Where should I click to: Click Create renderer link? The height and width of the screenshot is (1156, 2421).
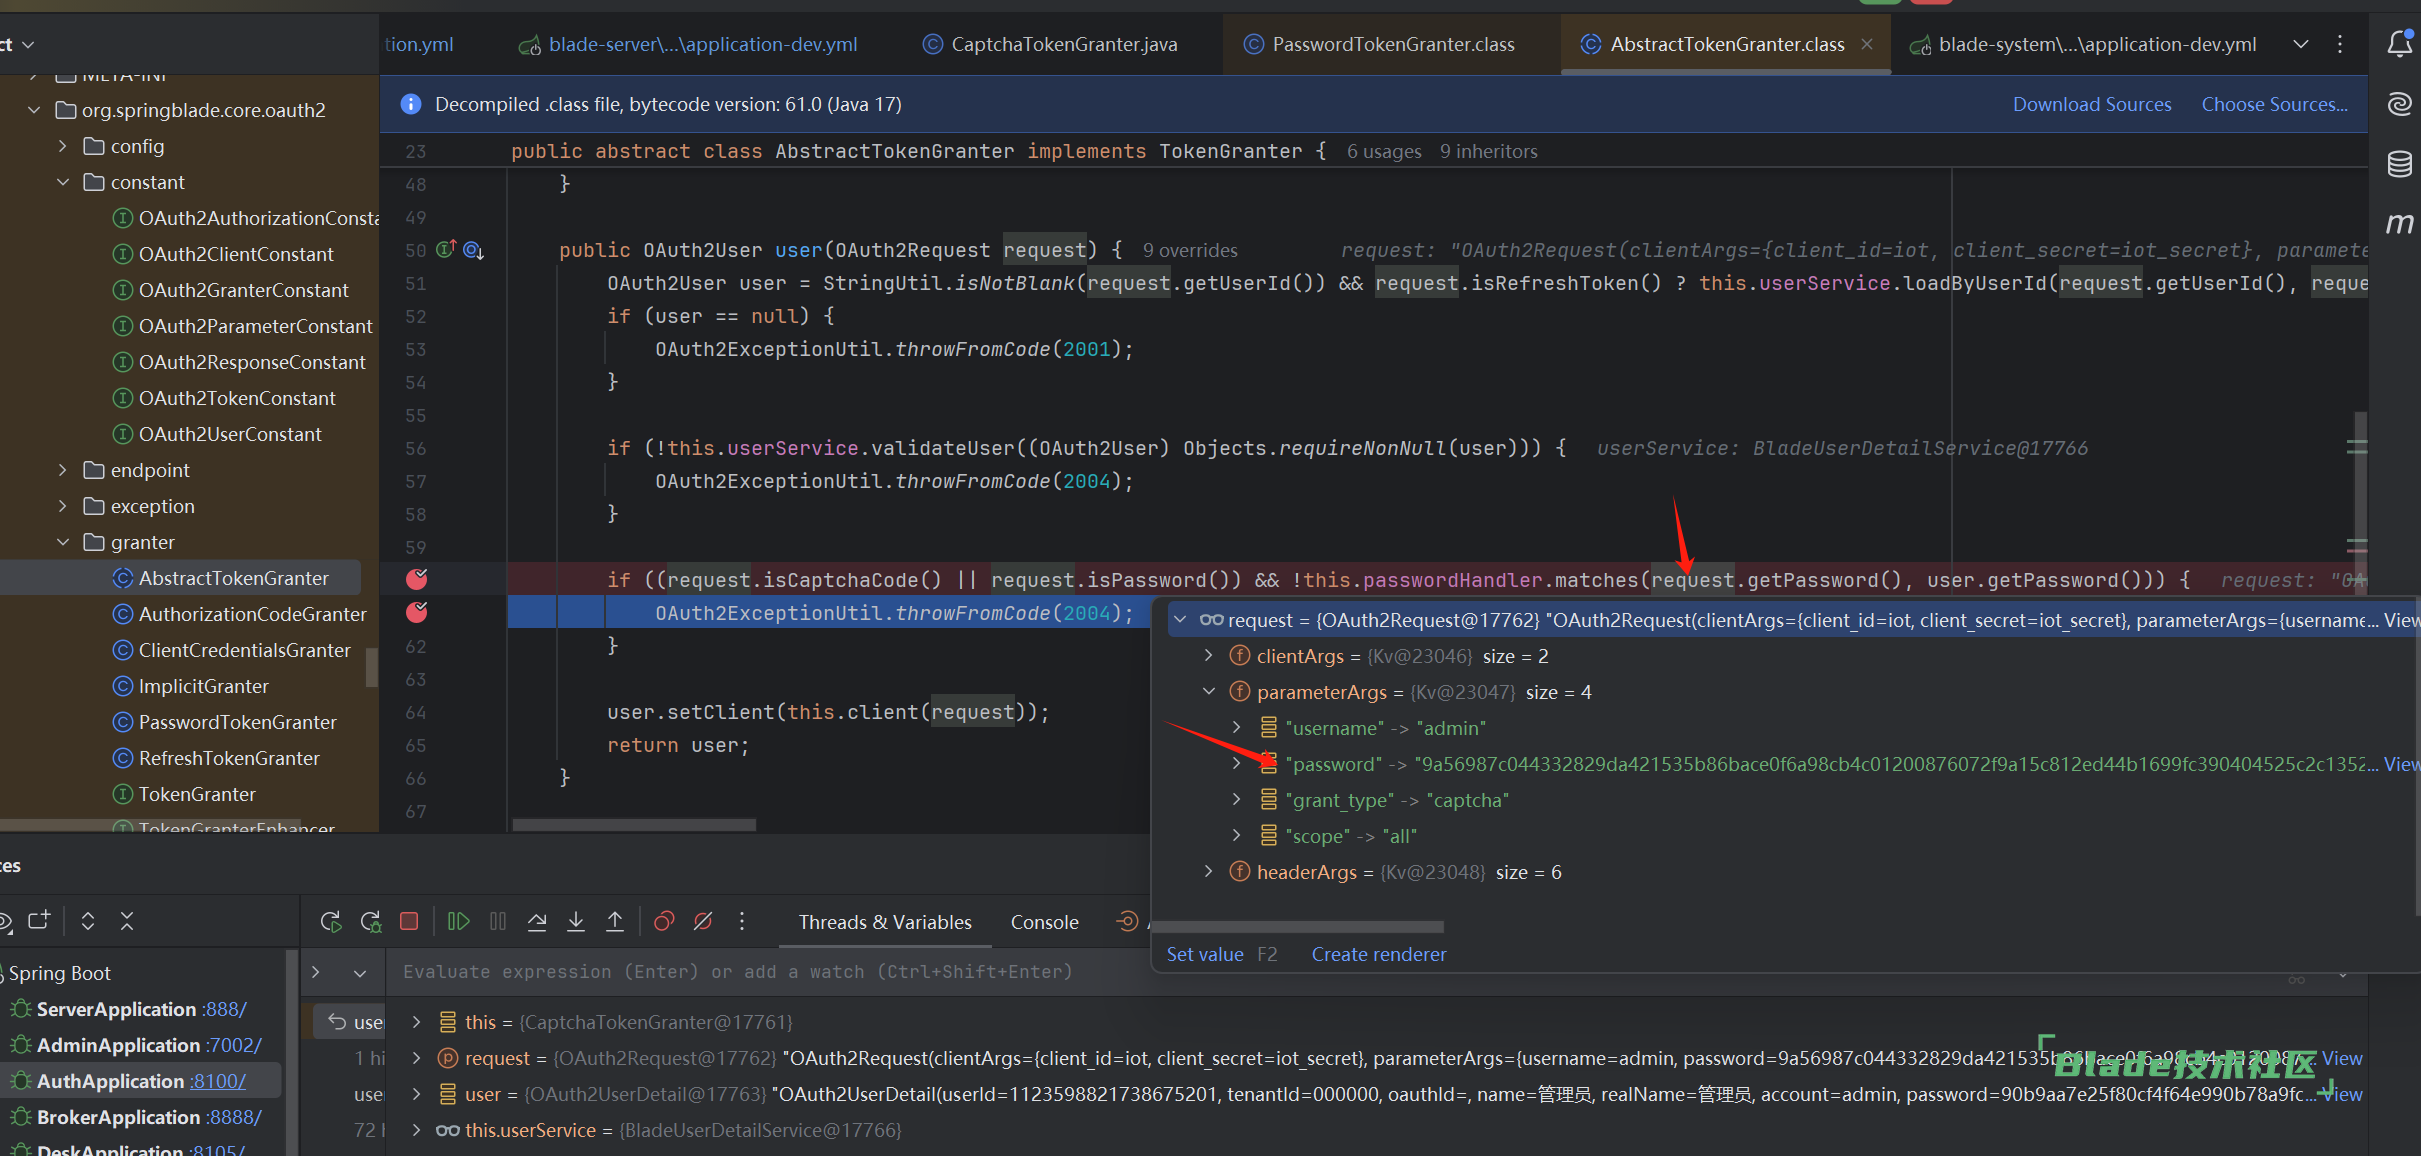coord(1379,954)
